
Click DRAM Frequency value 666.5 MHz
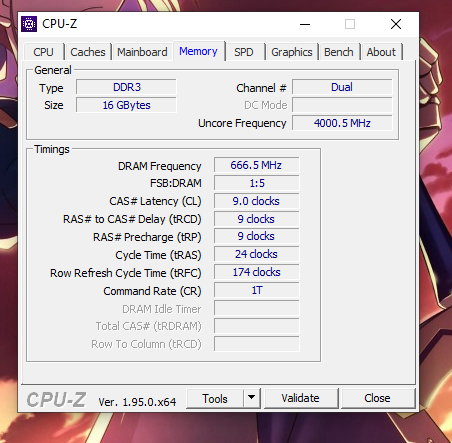tap(256, 165)
